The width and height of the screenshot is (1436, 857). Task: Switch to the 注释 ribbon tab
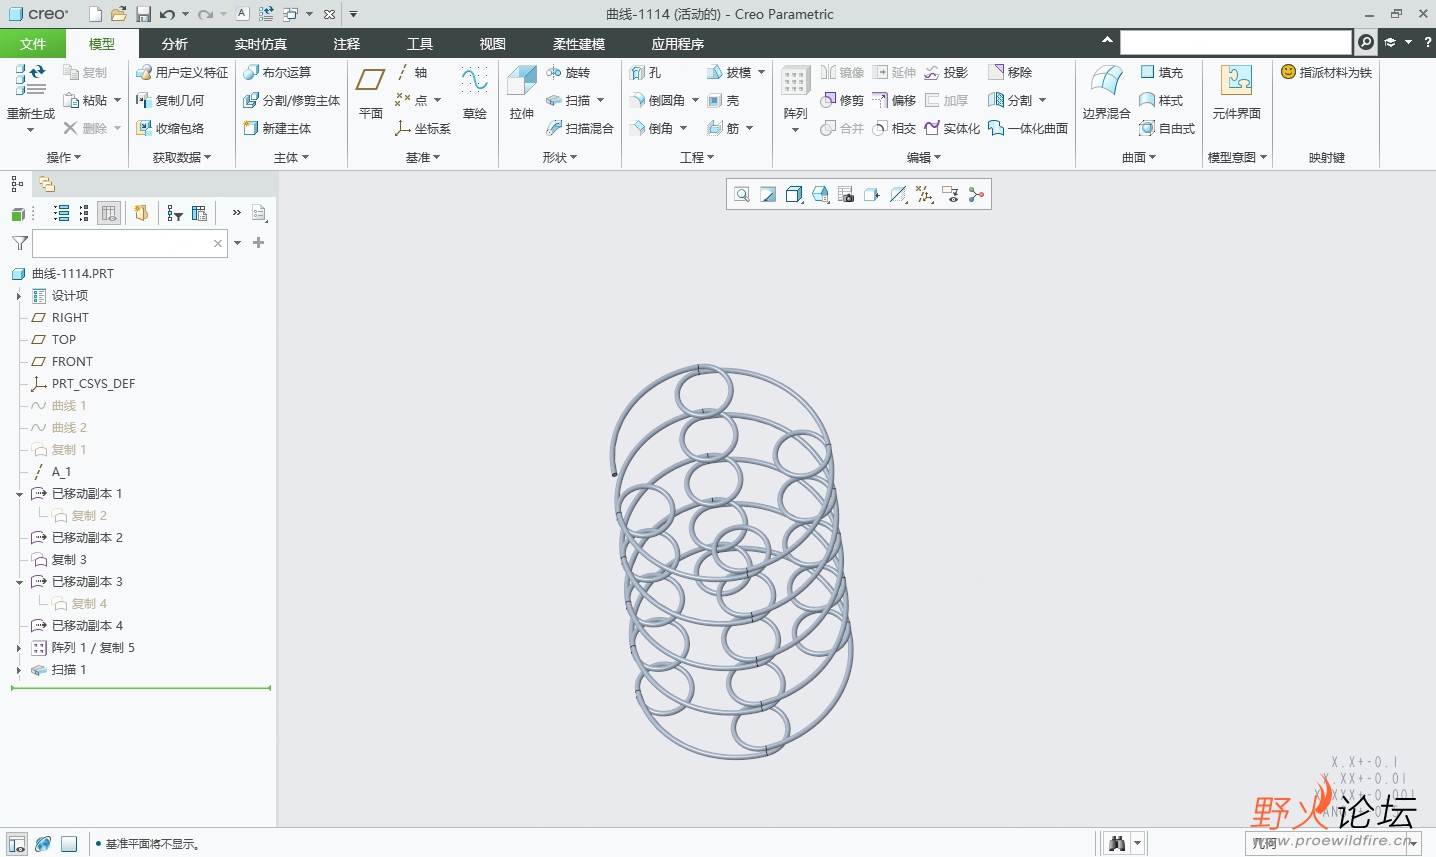click(347, 44)
